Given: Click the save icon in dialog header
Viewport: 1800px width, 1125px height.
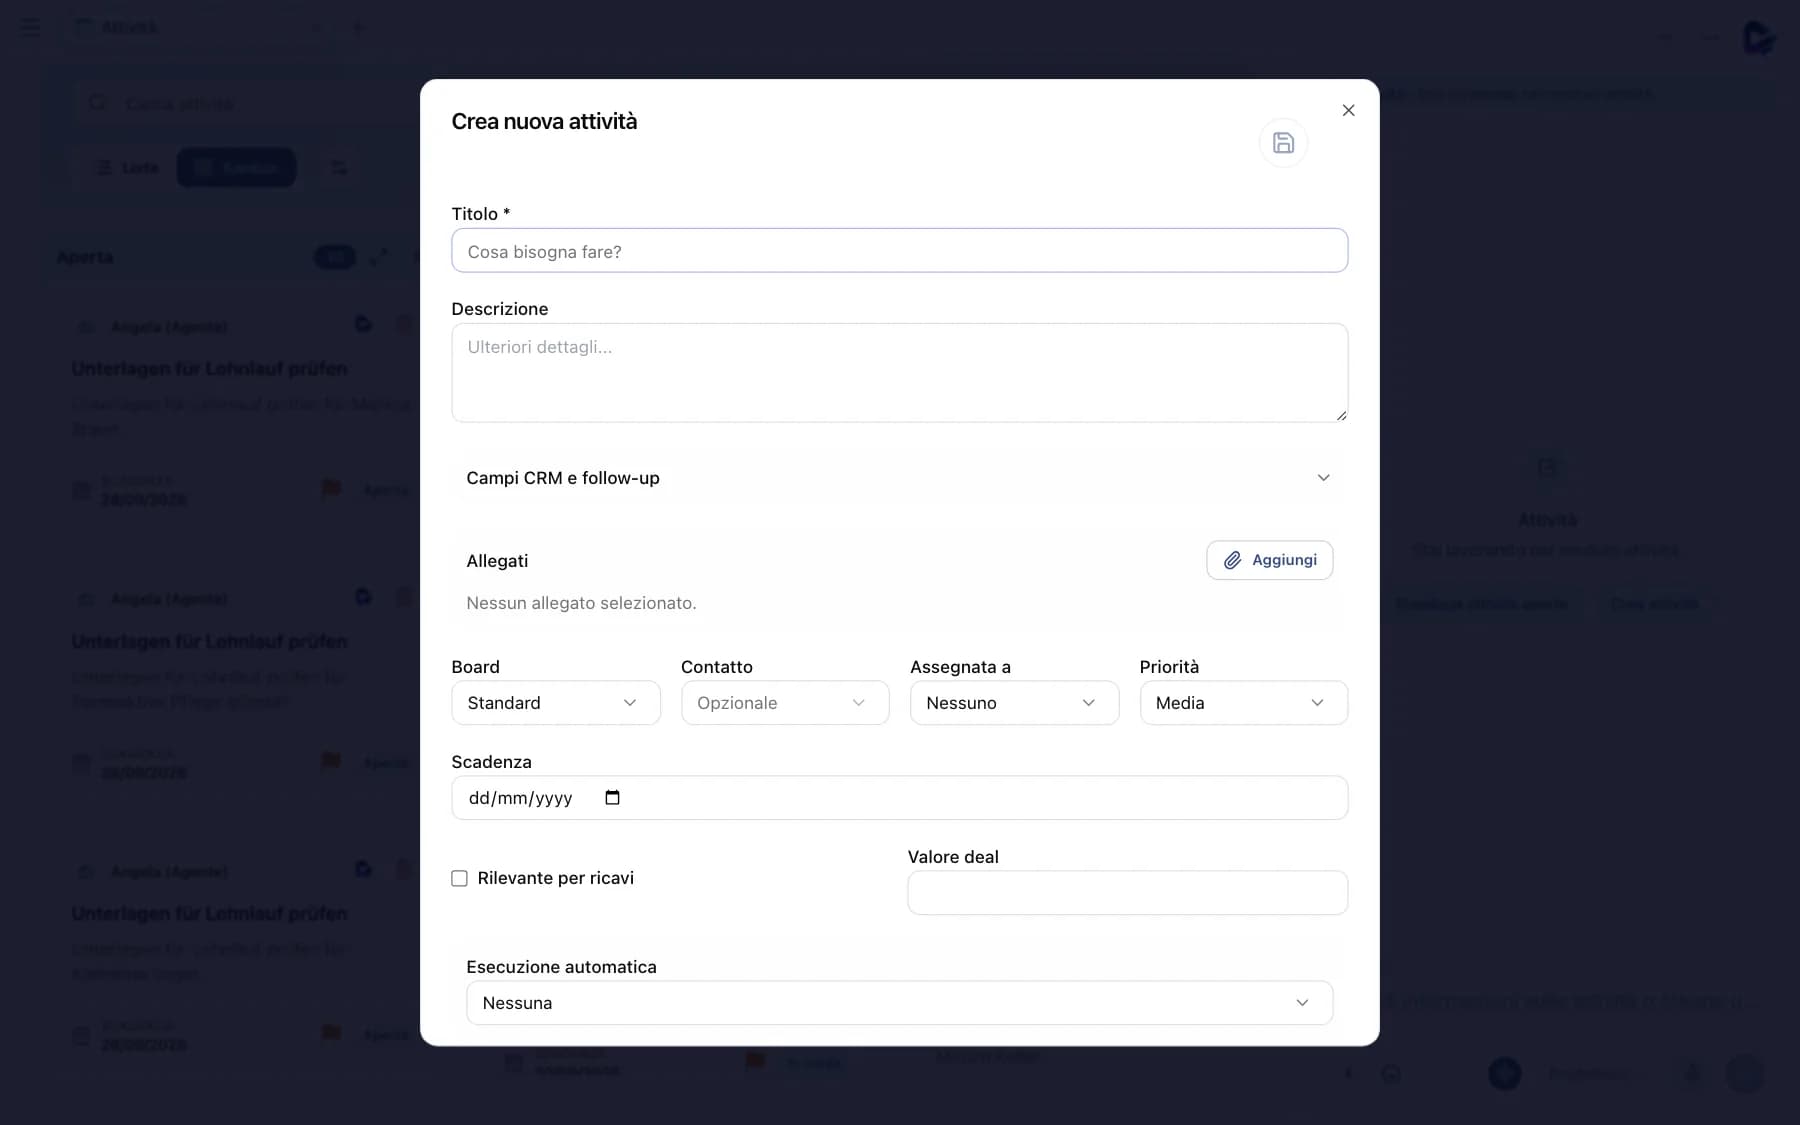Looking at the screenshot, I should pos(1283,143).
